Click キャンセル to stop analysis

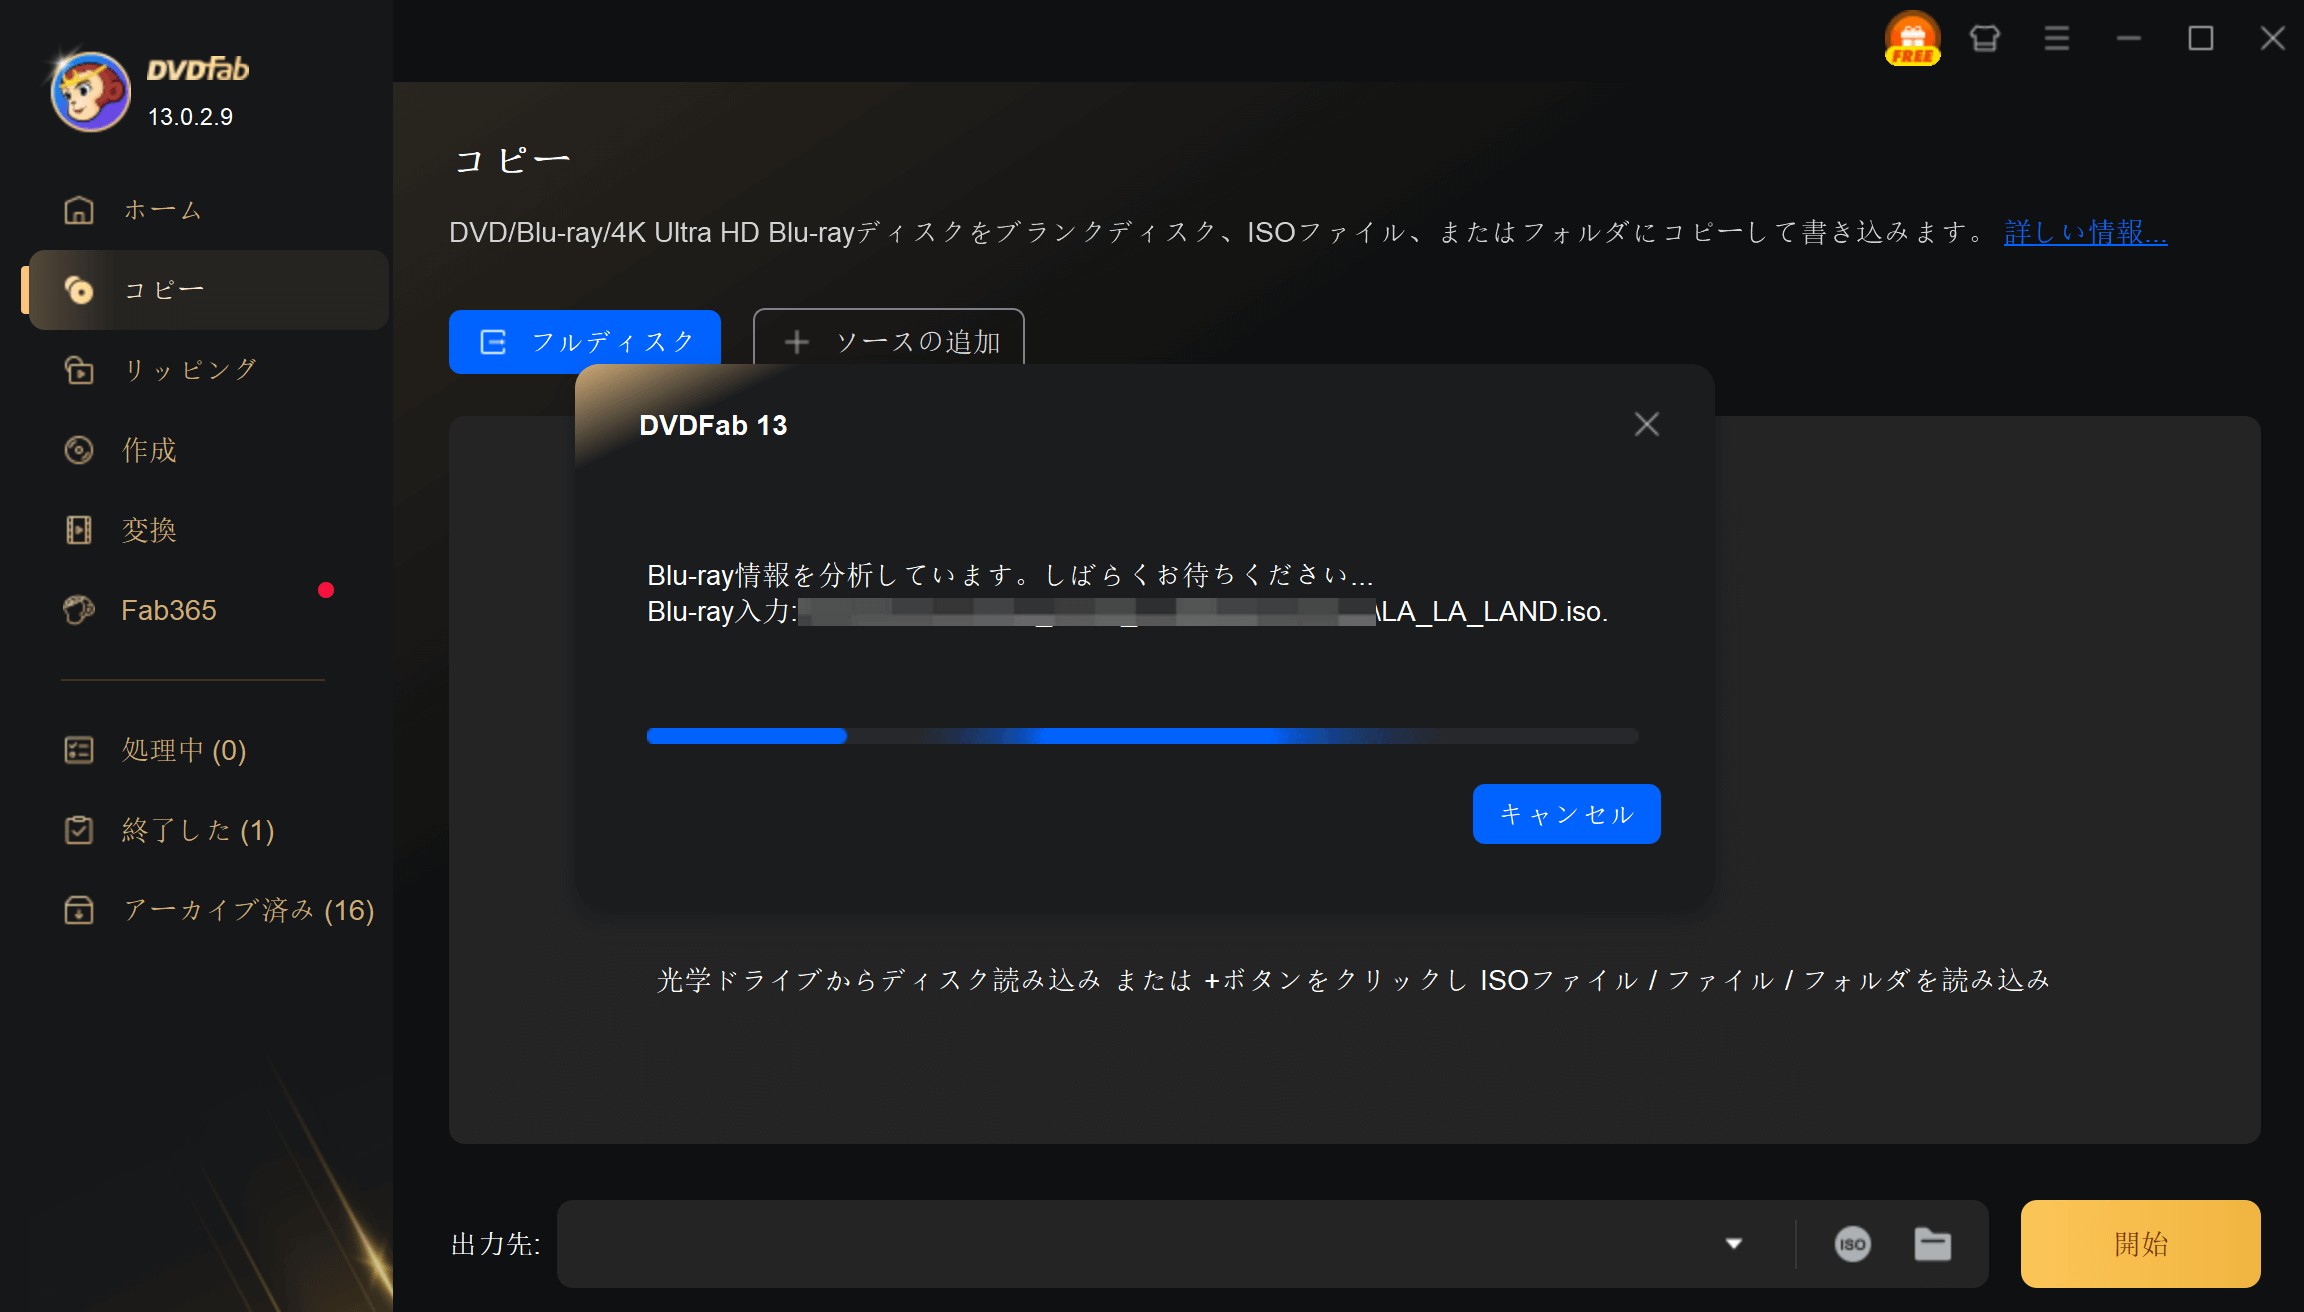(x=1566, y=814)
